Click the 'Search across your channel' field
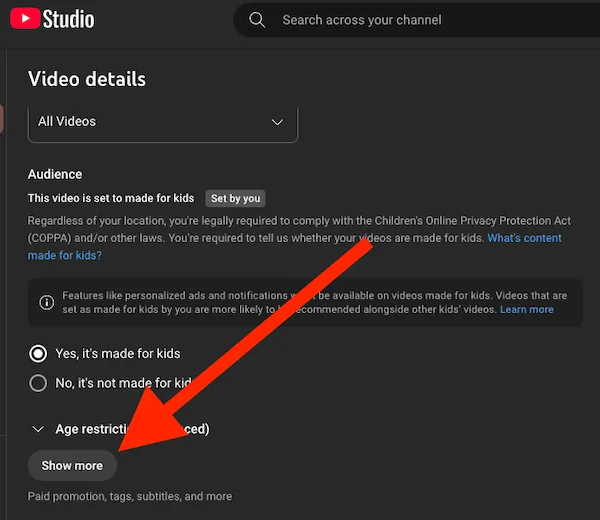 coord(417,20)
